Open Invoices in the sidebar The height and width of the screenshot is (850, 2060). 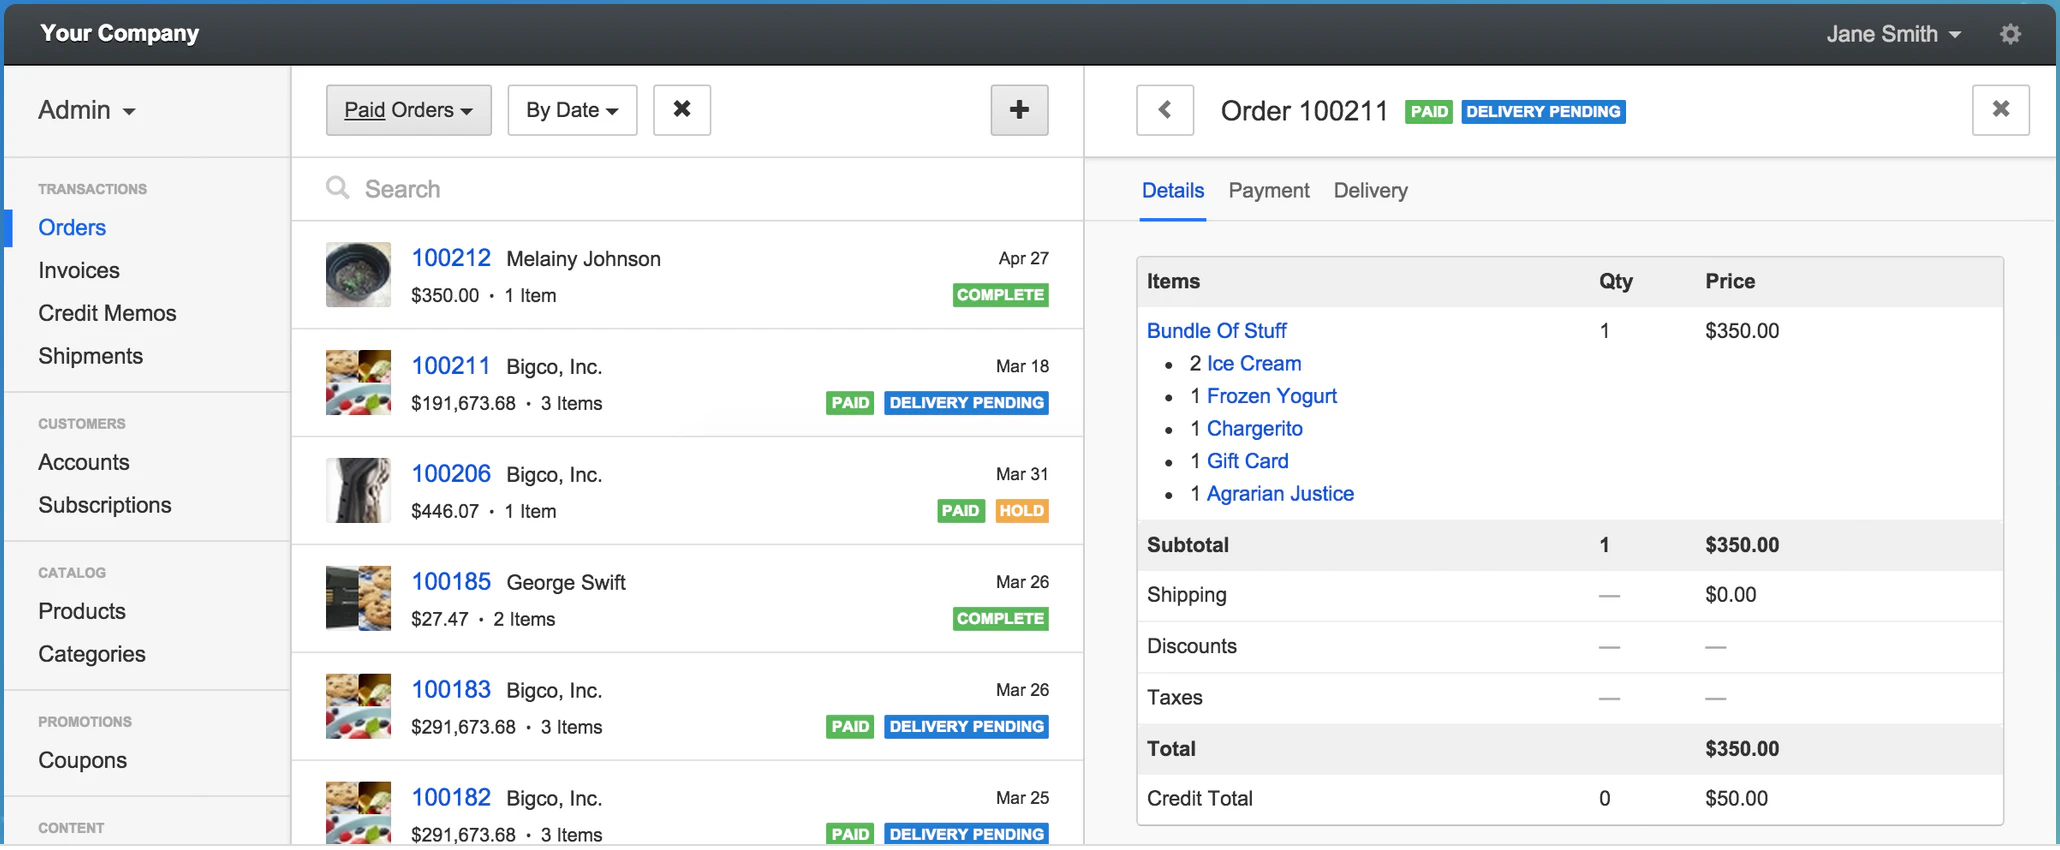79,270
